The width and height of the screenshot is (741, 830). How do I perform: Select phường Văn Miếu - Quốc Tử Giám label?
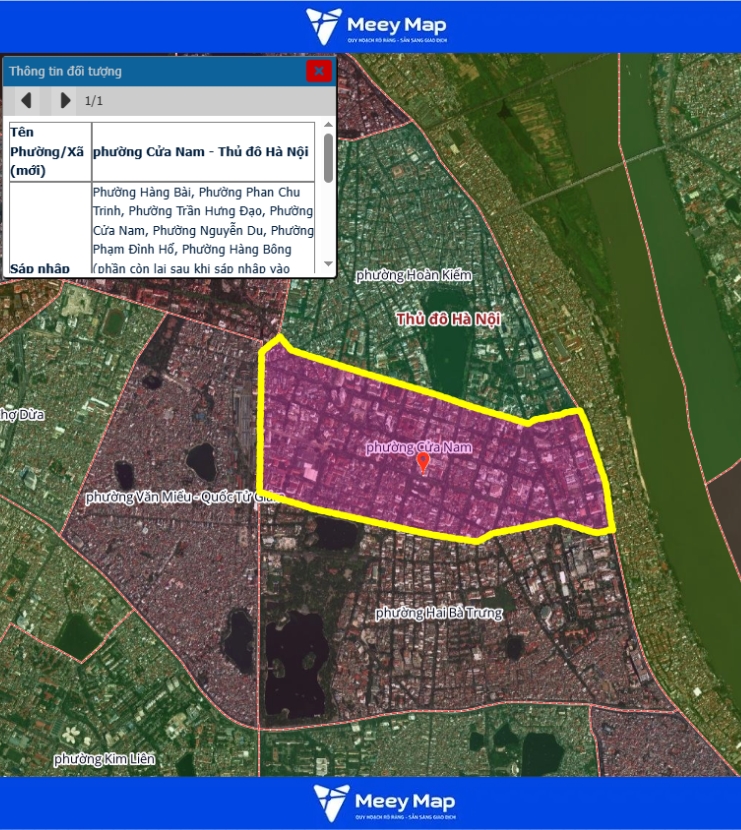pyautogui.click(x=178, y=496)
